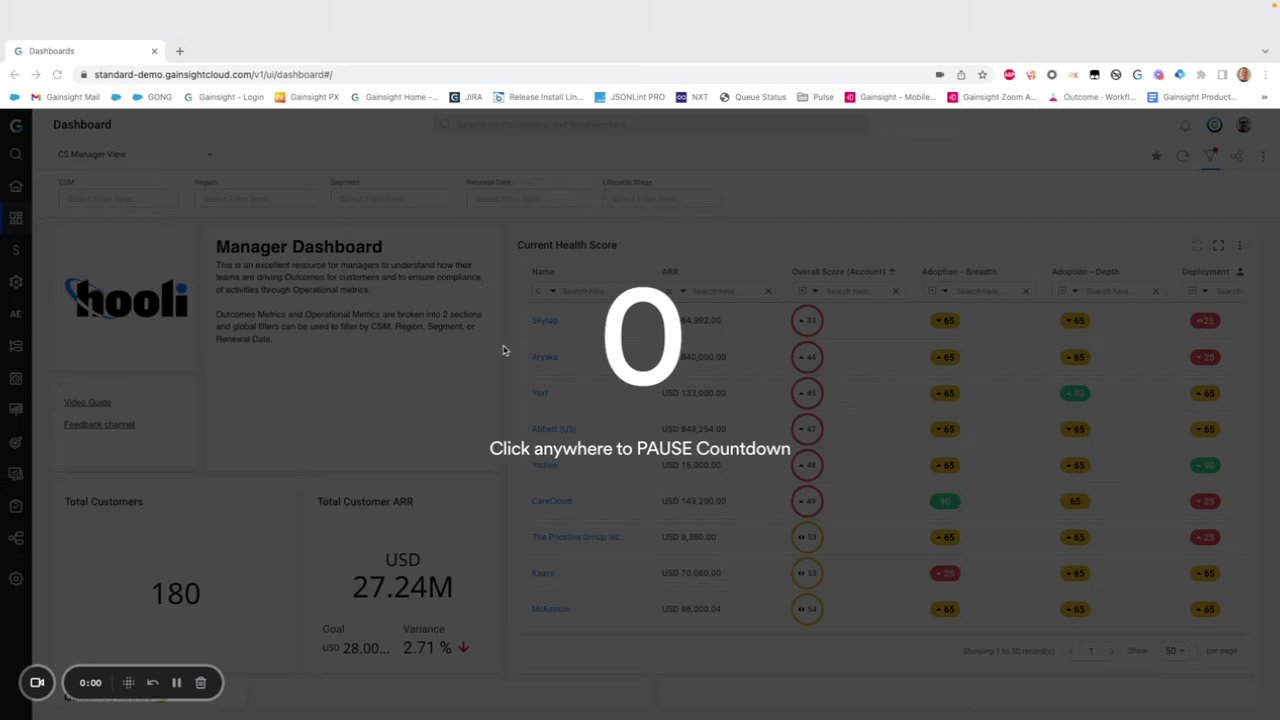This screenshot has height=720, width=1280.
Task: Open the notifications bell icon
Action: click(1185, 125)
